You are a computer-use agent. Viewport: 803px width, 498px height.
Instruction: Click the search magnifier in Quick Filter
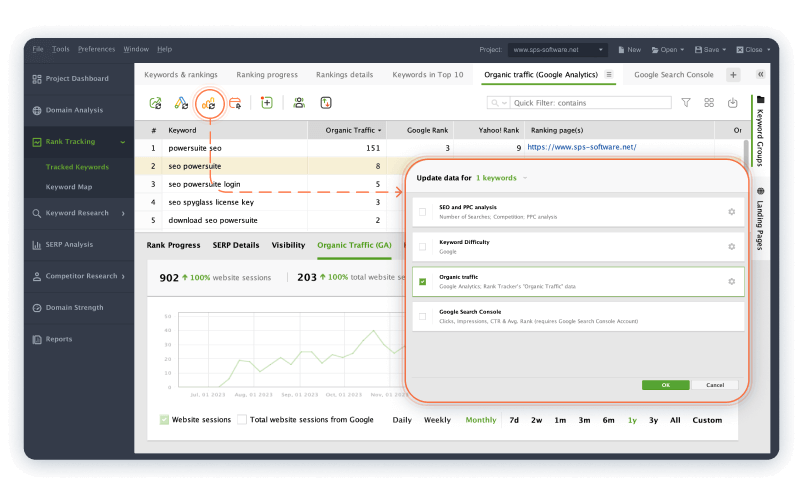point(495,103)
